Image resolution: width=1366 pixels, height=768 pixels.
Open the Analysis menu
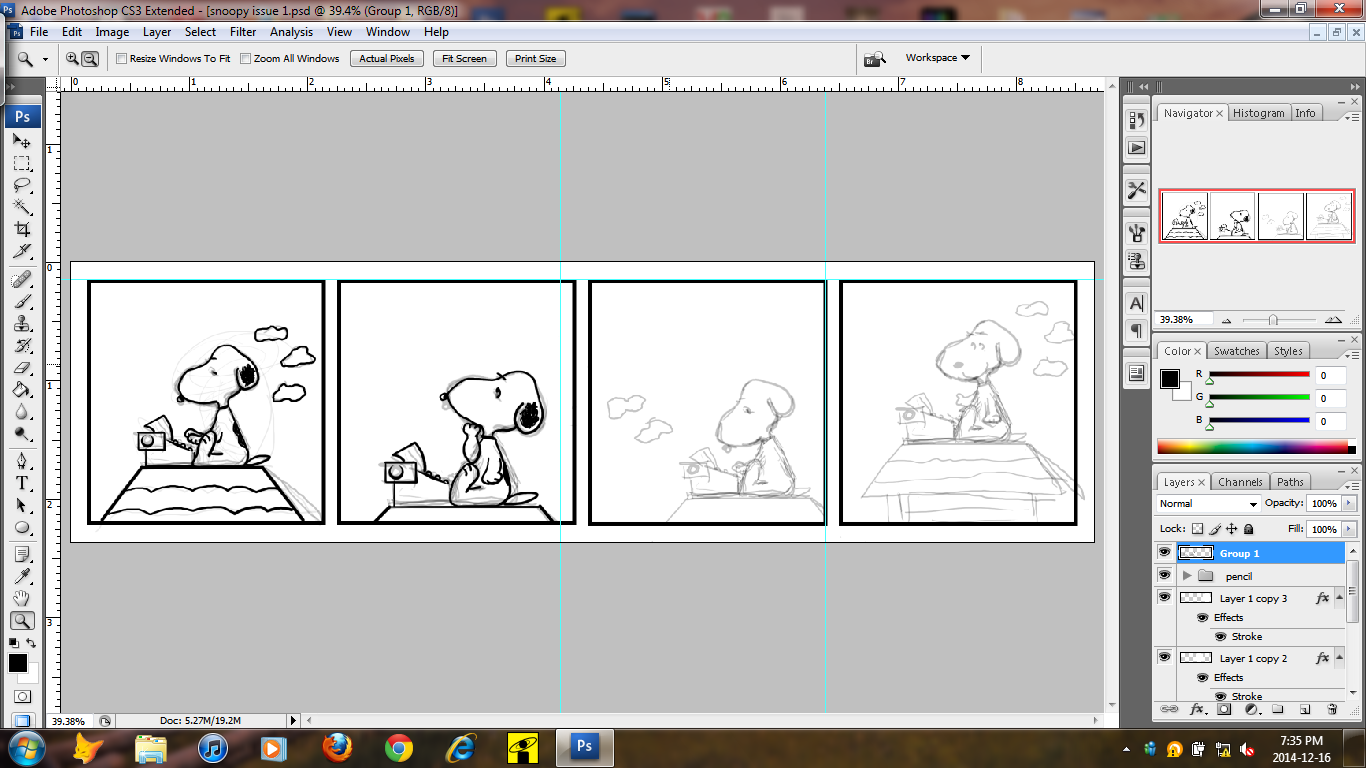click(291, 32)
